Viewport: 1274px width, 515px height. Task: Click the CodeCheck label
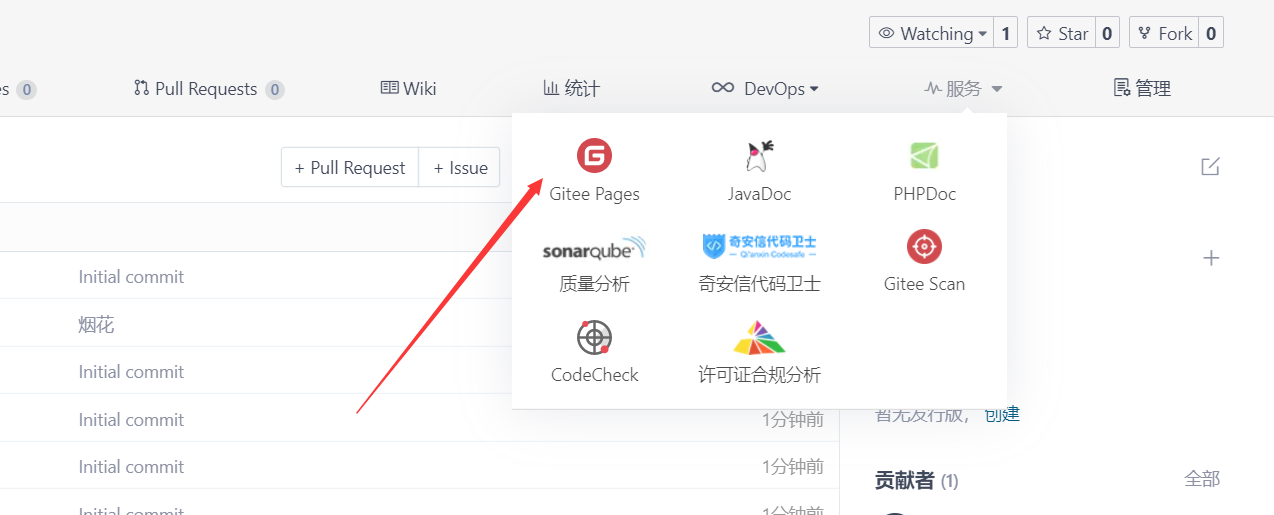(x=594, y=375)
